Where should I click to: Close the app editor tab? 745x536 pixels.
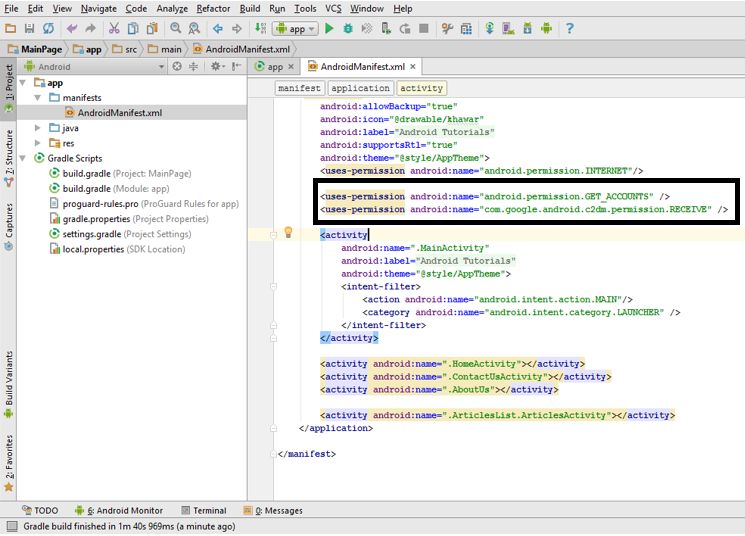pos(291,67)
